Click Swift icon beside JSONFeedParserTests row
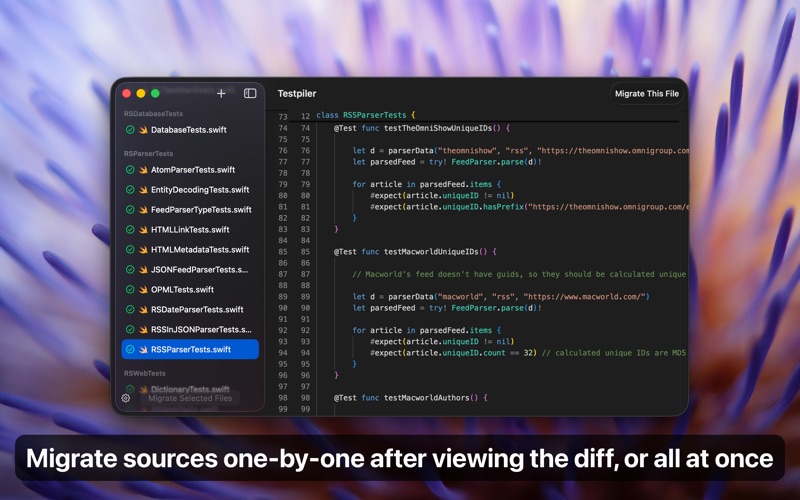The width and height of the screenshot is (800, 500). 143,269
